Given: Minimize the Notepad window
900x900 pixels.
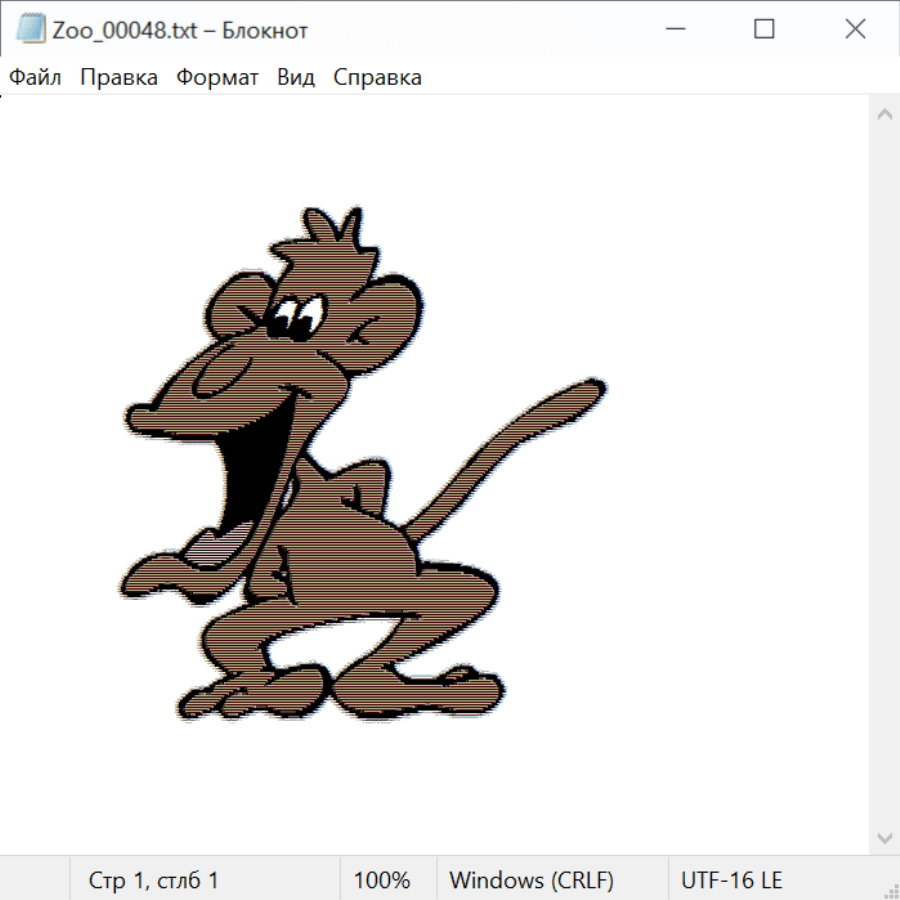Looking at the screenshot, I should [x=673, y=30].
